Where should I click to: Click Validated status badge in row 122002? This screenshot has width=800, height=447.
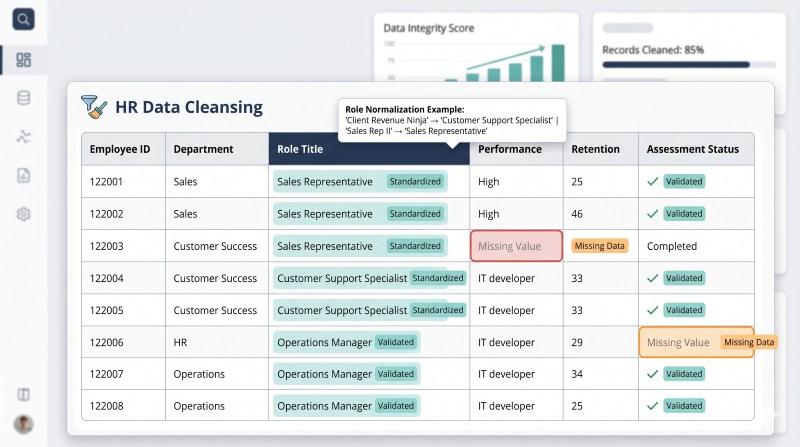click(684, 214)
